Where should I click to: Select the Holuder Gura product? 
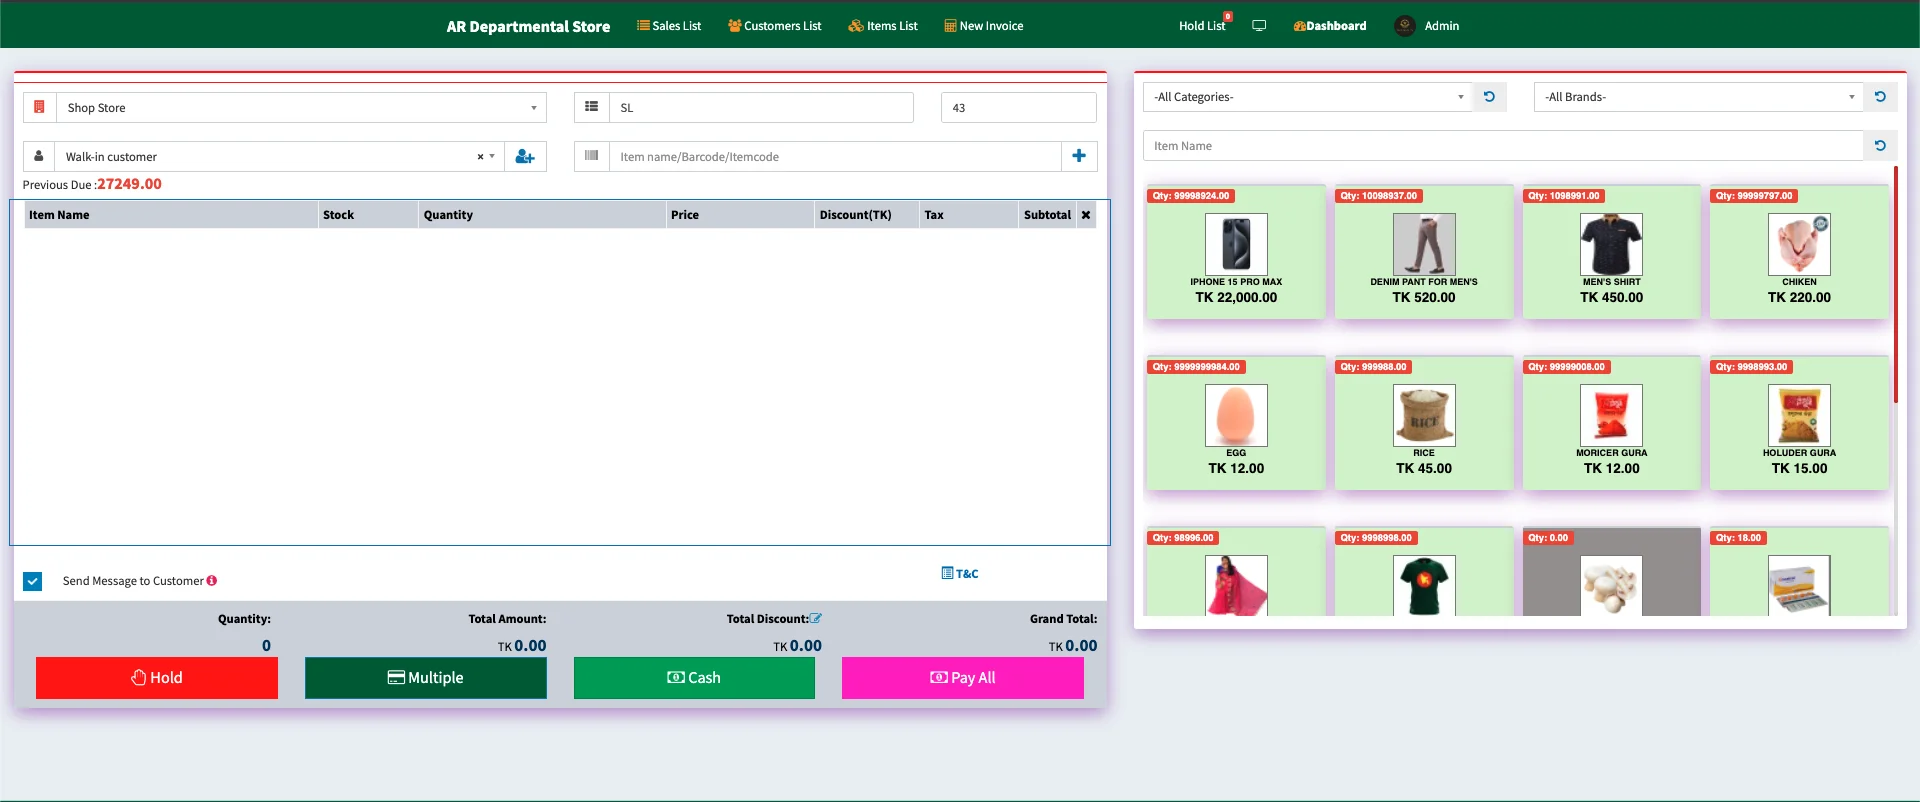click(x=1799, y=423)
